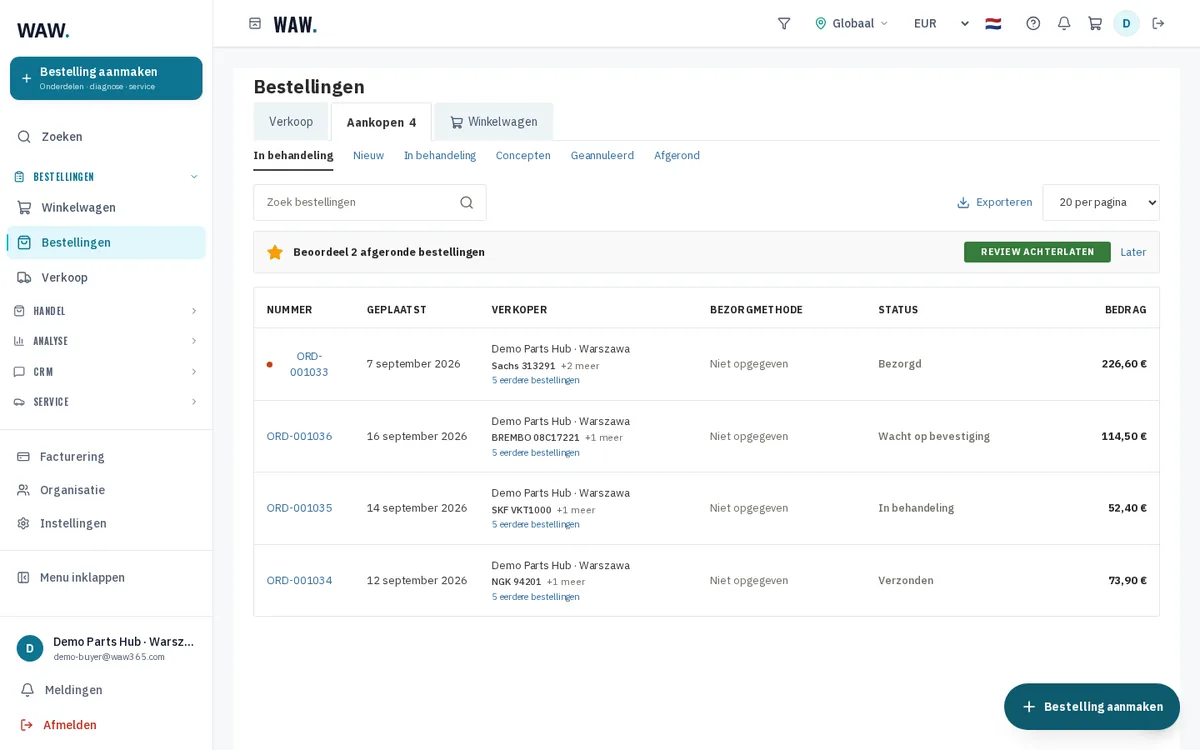This screenshot has height=750, width=1200.
Task: Switch to the Verkoop tab
Action: point(291,122)
